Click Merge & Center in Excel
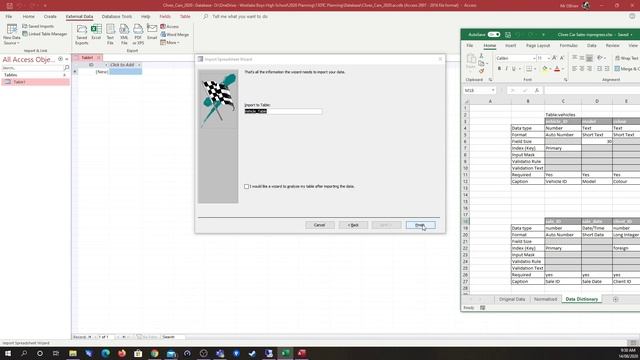The width and height of the screenshot is (640, 360). [x=627, y=69]
